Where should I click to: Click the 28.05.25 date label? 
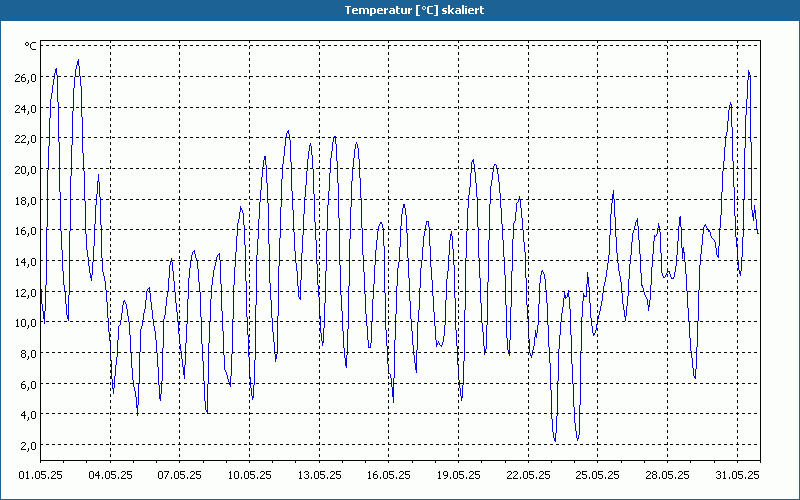point(667,475)
